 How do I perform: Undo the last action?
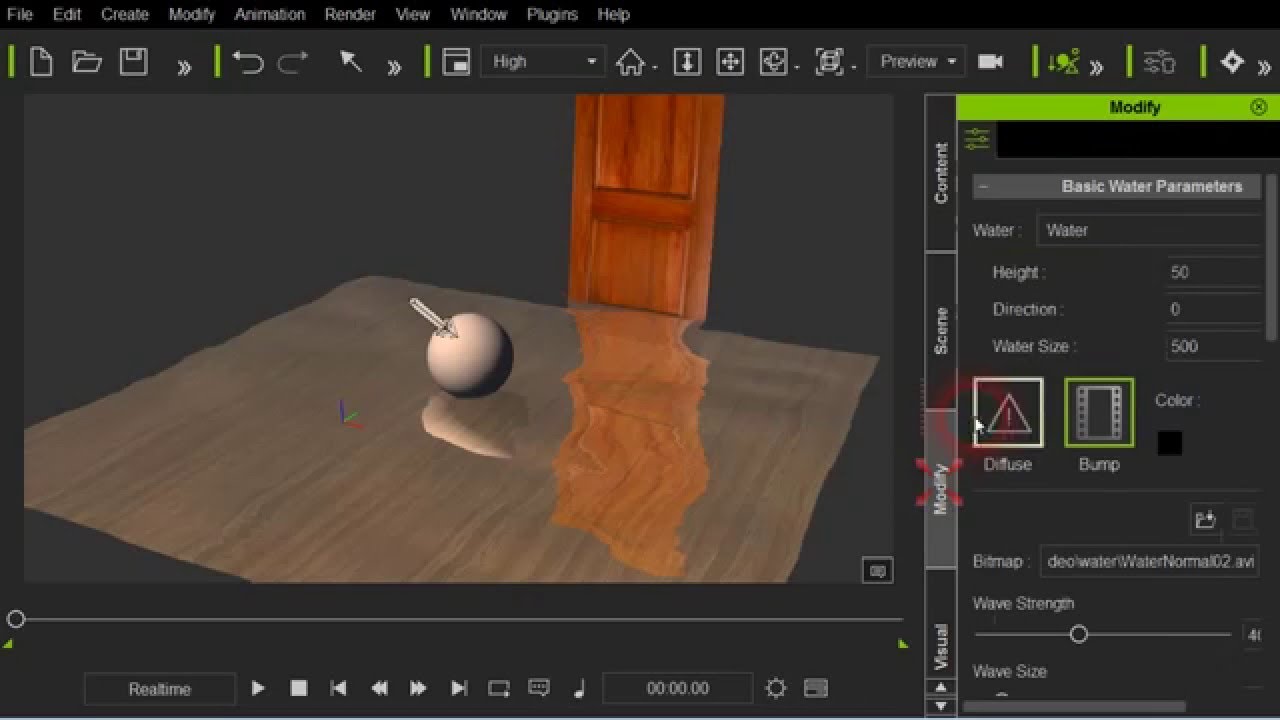(x=247, y=62)
